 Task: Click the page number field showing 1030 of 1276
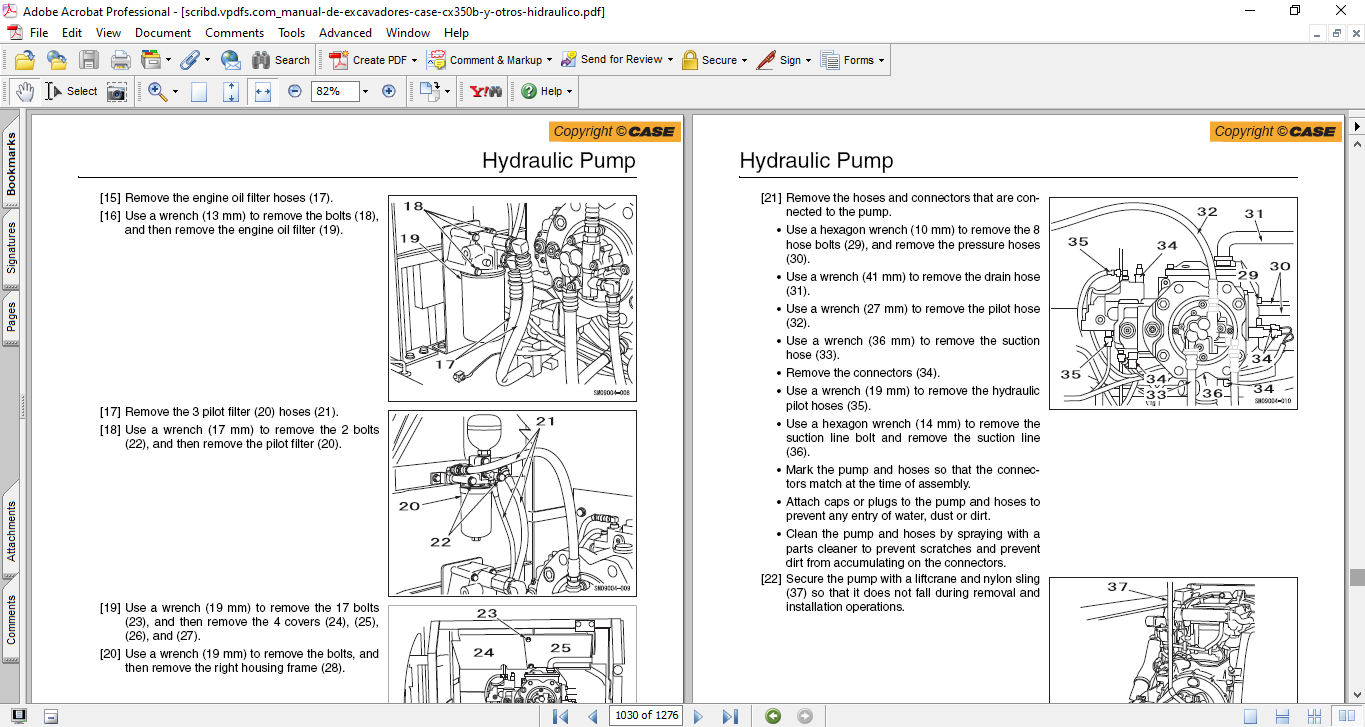tap(646, 716)
